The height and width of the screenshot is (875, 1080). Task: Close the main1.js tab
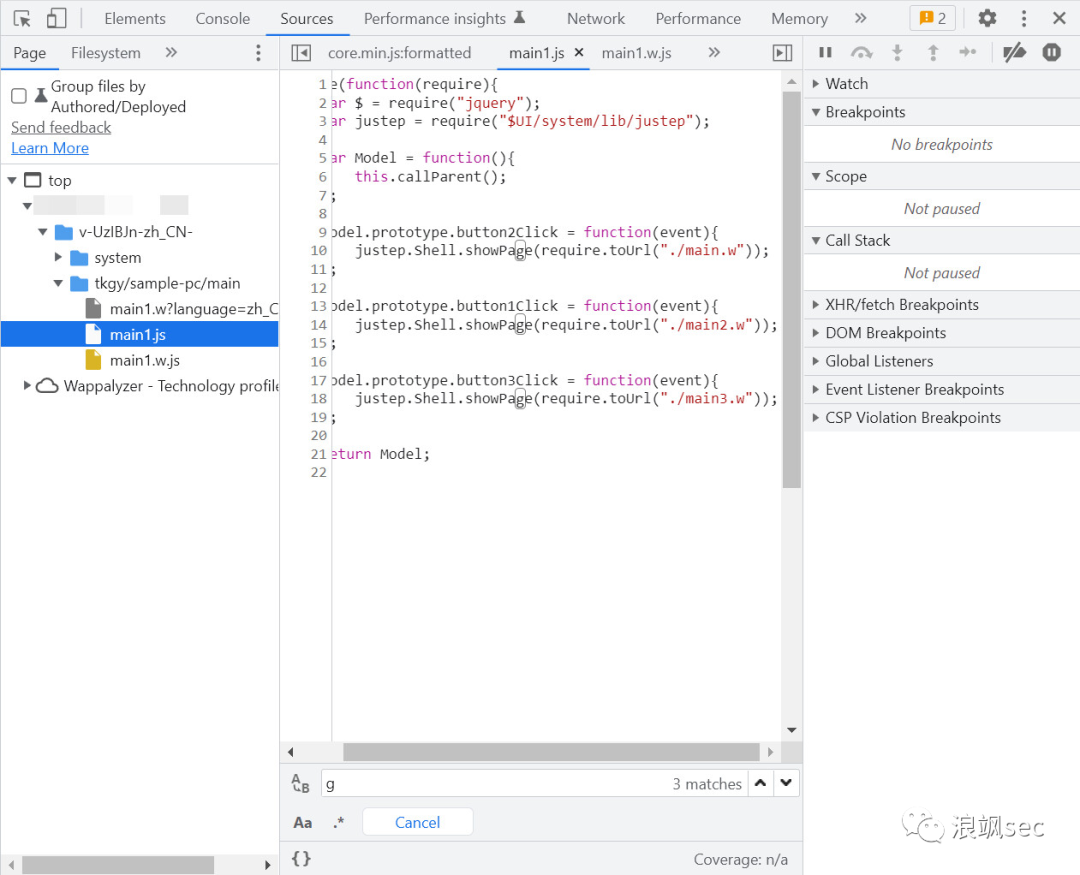579,52
